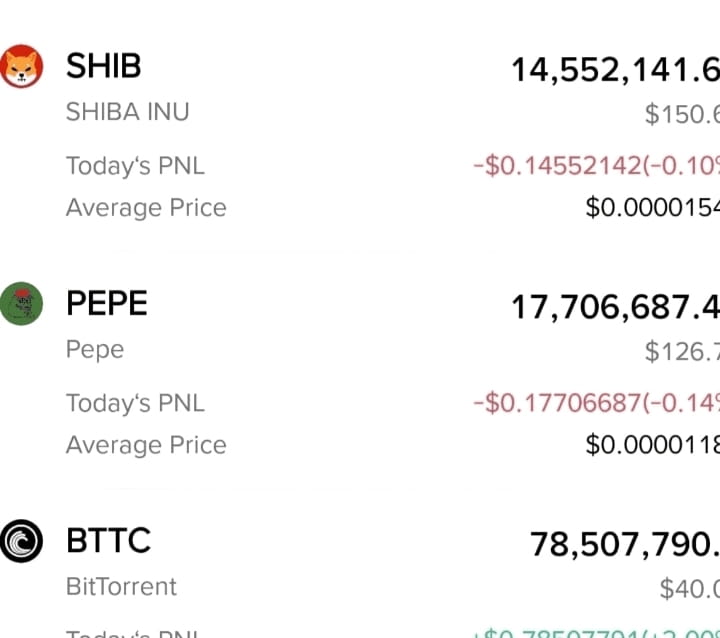The image size is (720, 638).
Task: Tap BTTC balance 78,507,790 amount
Action: (x=625, y=545)
